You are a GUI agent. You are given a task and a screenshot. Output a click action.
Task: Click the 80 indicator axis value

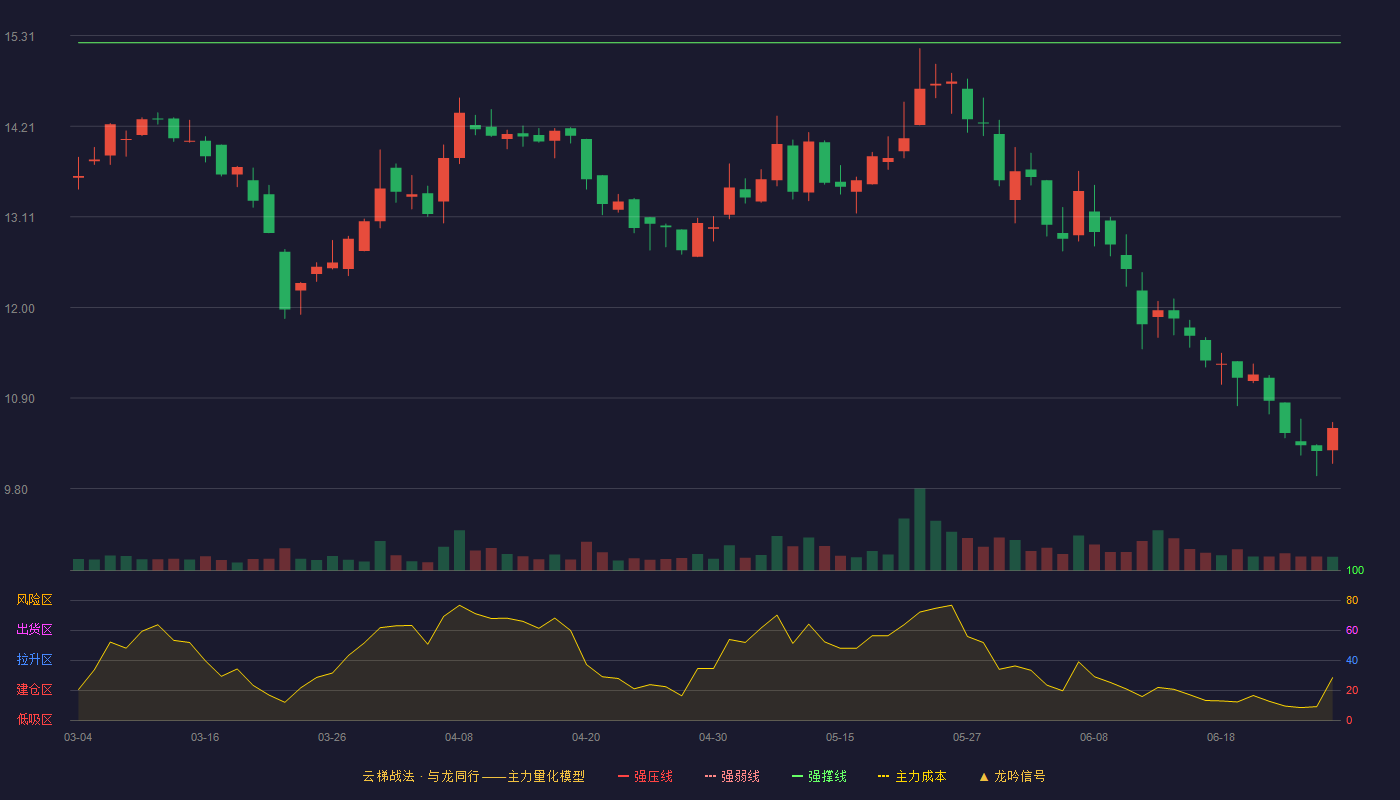[1352, 600]
